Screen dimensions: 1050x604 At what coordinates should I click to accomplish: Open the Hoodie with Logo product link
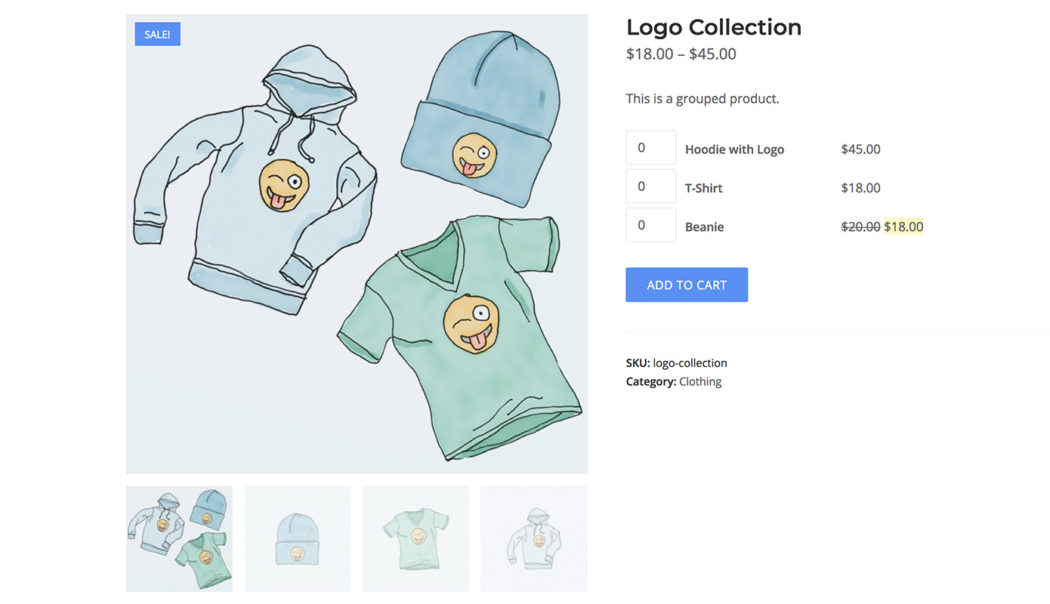click(x=732, y=148)
